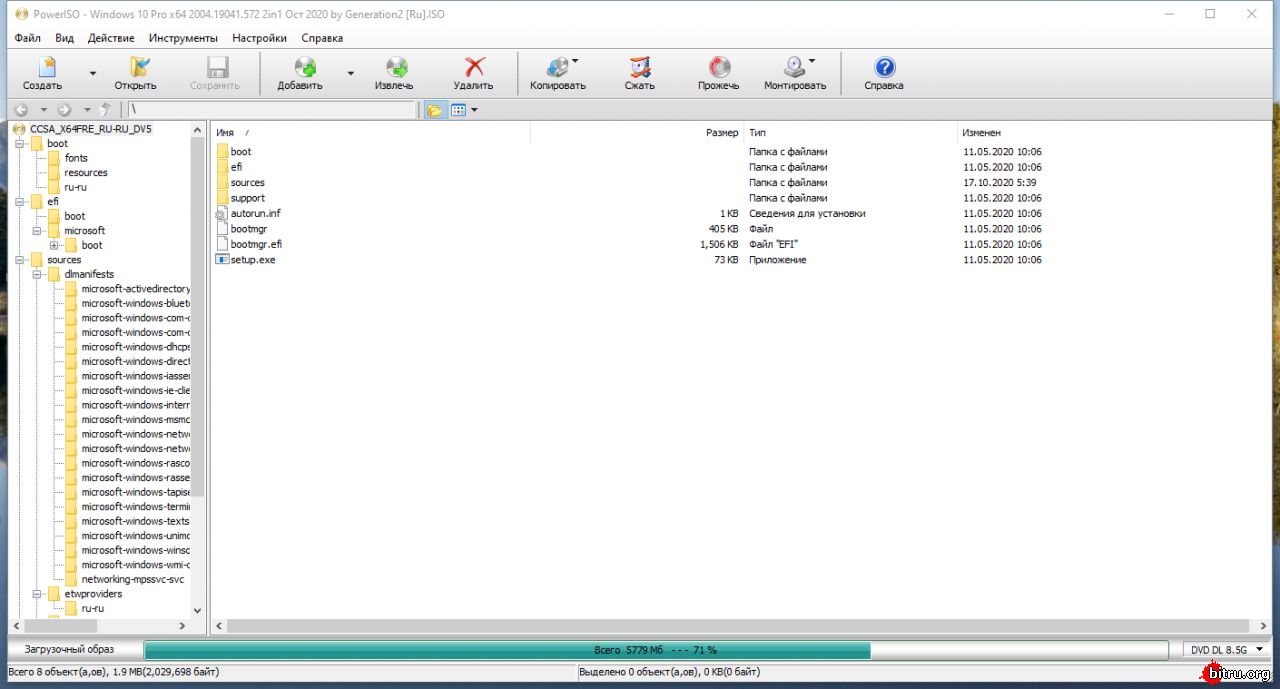Open the Инструменты menu
The width and height of the screenshot is (1280, 689).
point(183,38)
